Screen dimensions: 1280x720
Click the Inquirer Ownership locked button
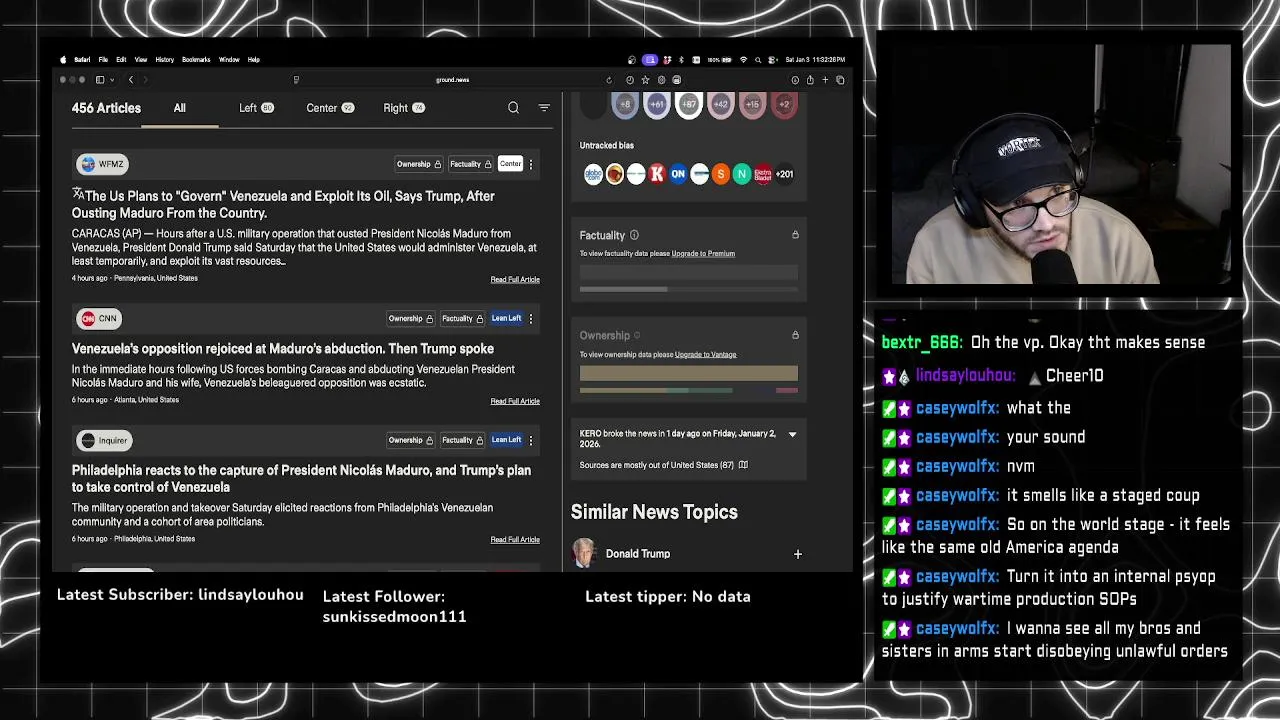[x=410, y=440]
